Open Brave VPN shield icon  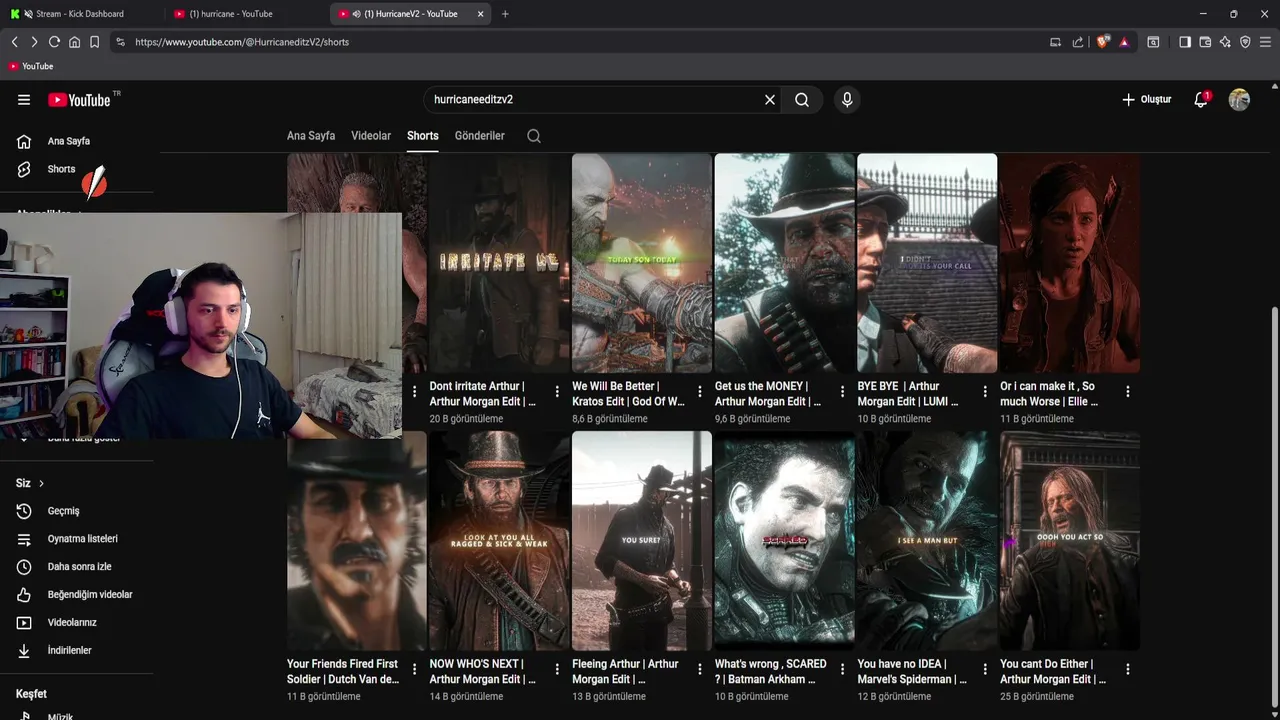(1245, 42)
